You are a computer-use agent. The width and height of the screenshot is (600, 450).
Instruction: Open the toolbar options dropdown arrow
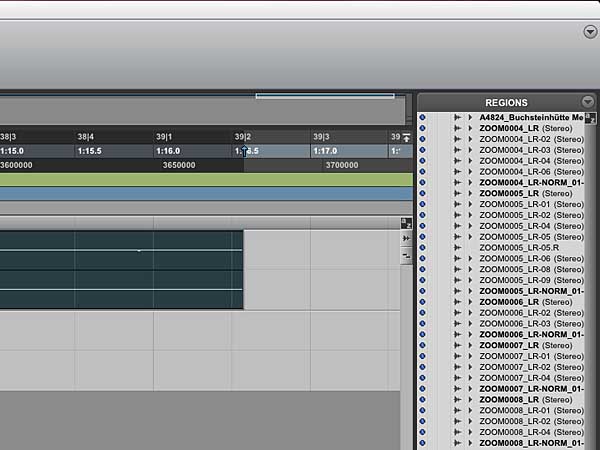590,32
